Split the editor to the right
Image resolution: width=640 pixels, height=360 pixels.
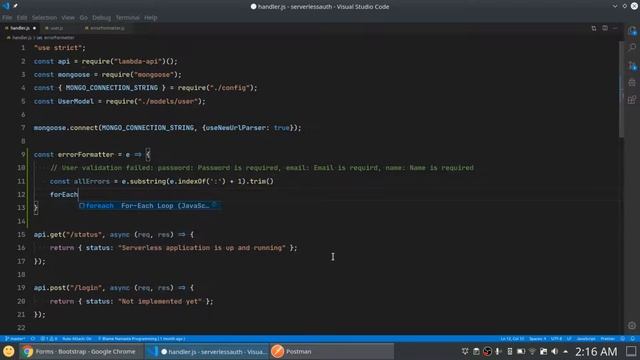point(605,28)
